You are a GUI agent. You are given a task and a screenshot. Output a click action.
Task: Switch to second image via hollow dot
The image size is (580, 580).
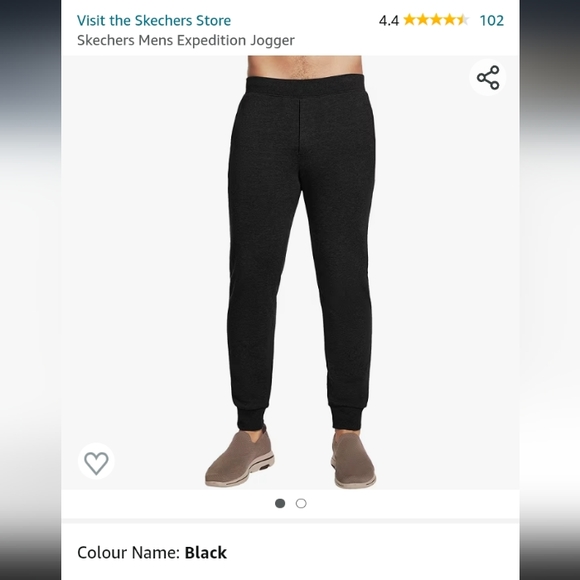tap(301, 503)
